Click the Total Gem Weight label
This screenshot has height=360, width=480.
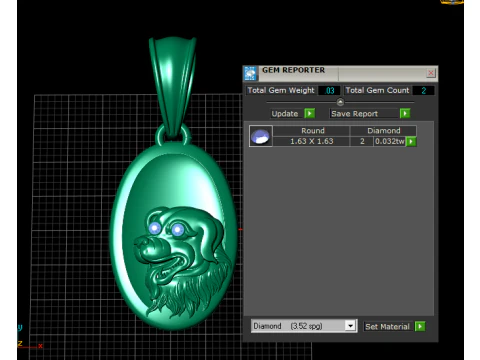click(x=281, y=90)
